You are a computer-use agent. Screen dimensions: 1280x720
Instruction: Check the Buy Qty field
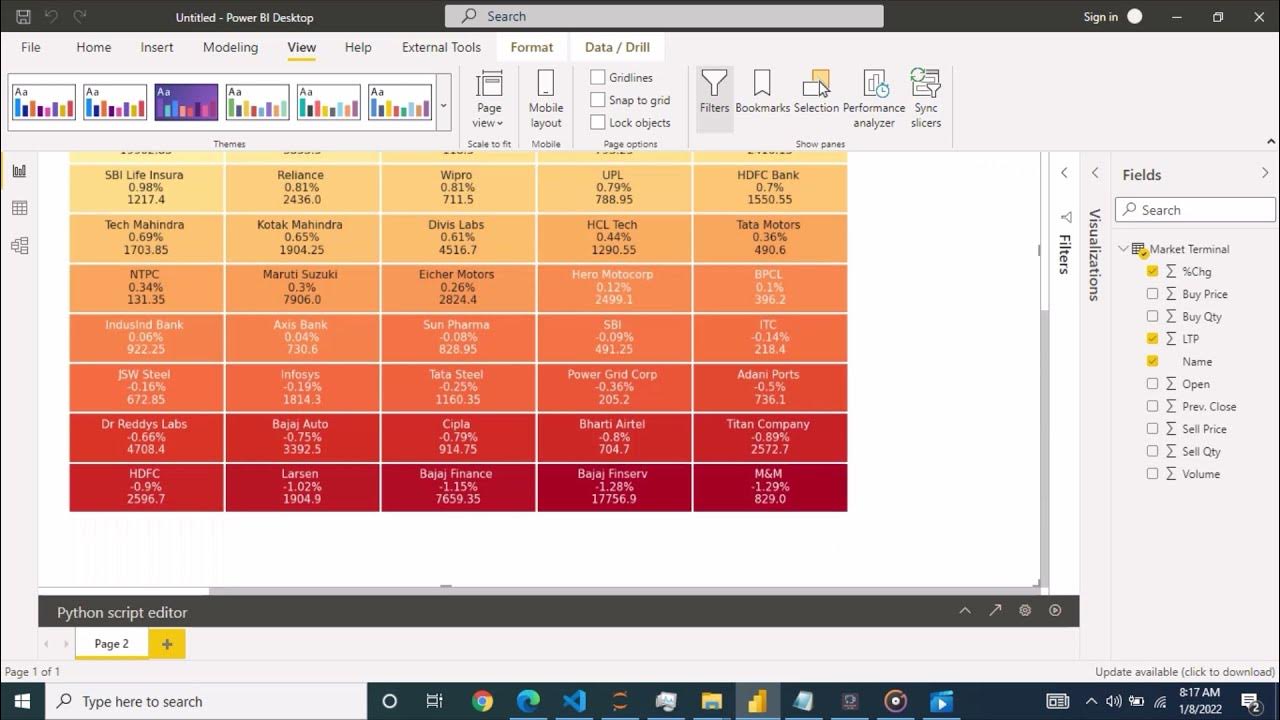pos(1153,316)
